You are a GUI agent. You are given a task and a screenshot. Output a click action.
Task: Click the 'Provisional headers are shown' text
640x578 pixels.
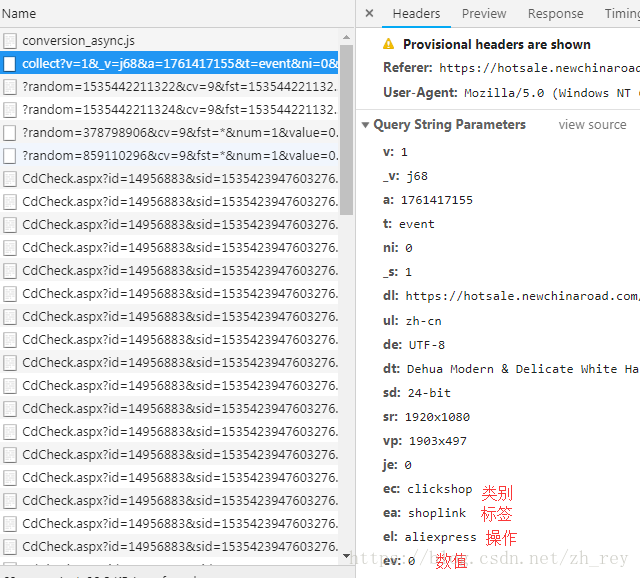point(497,44)
